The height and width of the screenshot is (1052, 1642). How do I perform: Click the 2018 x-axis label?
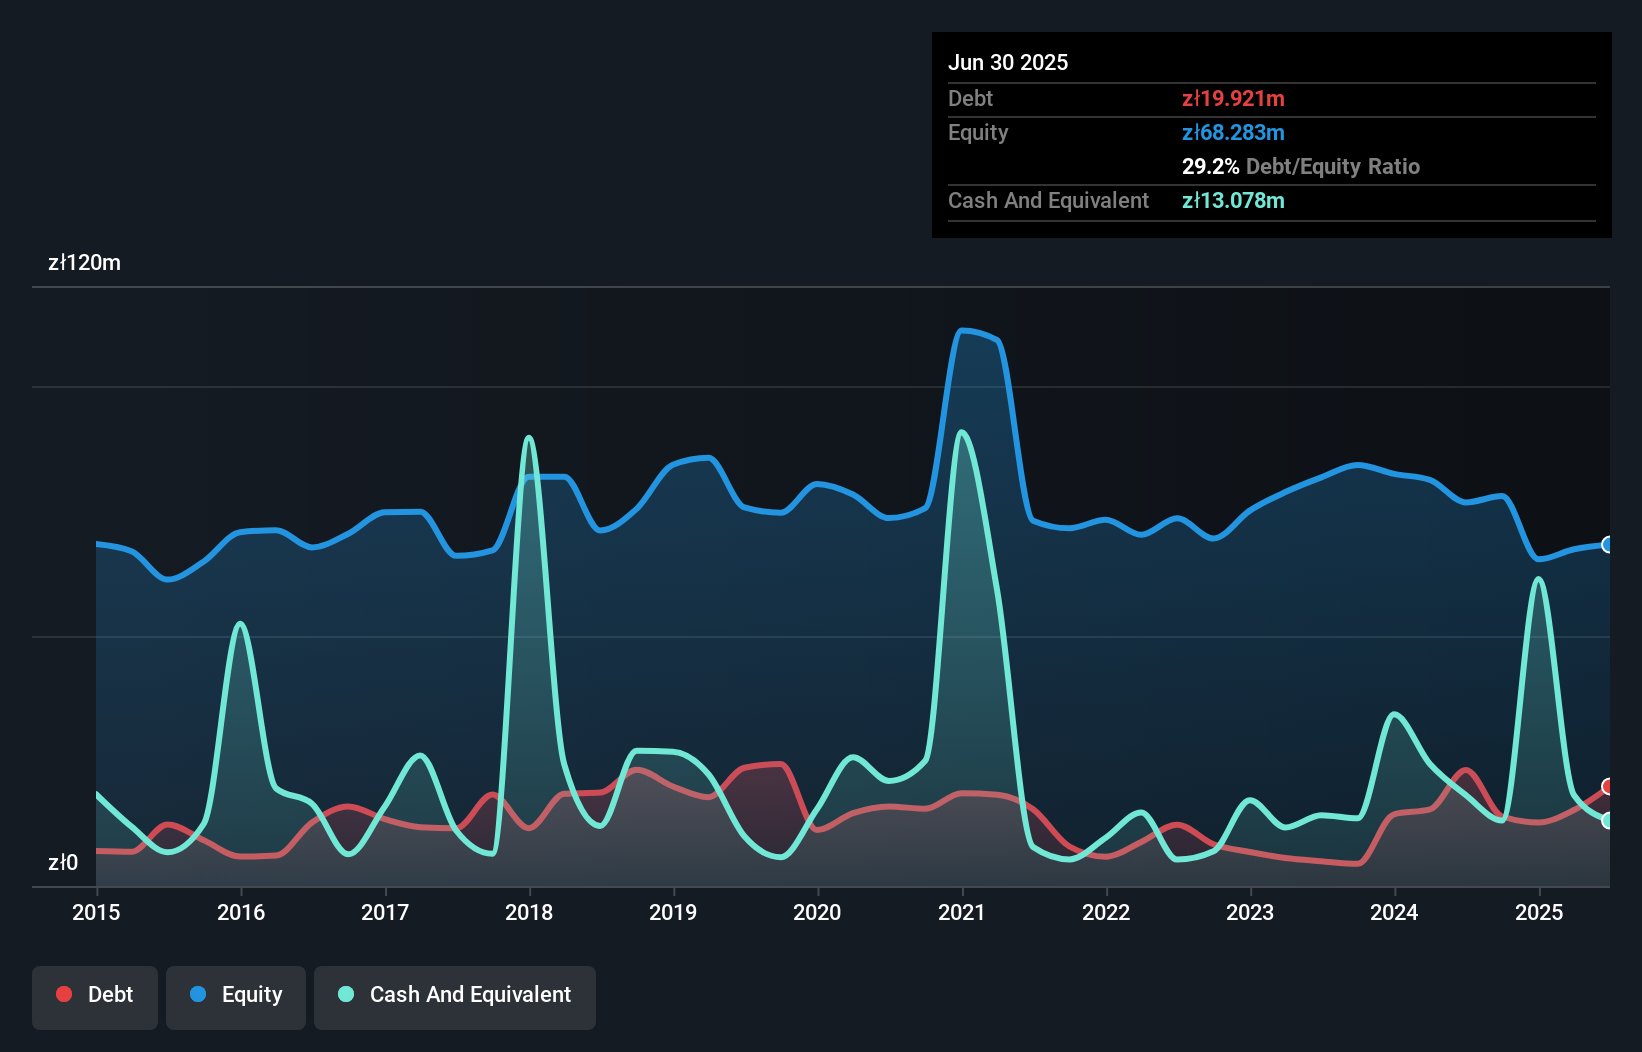(529, 912)
